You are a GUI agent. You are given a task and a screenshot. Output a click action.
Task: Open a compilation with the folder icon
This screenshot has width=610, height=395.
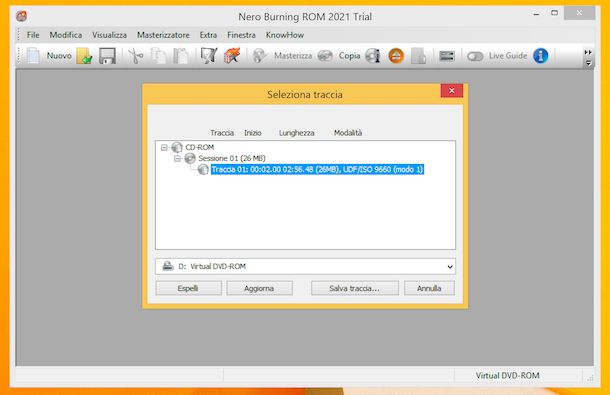click(x=84, y=56)
